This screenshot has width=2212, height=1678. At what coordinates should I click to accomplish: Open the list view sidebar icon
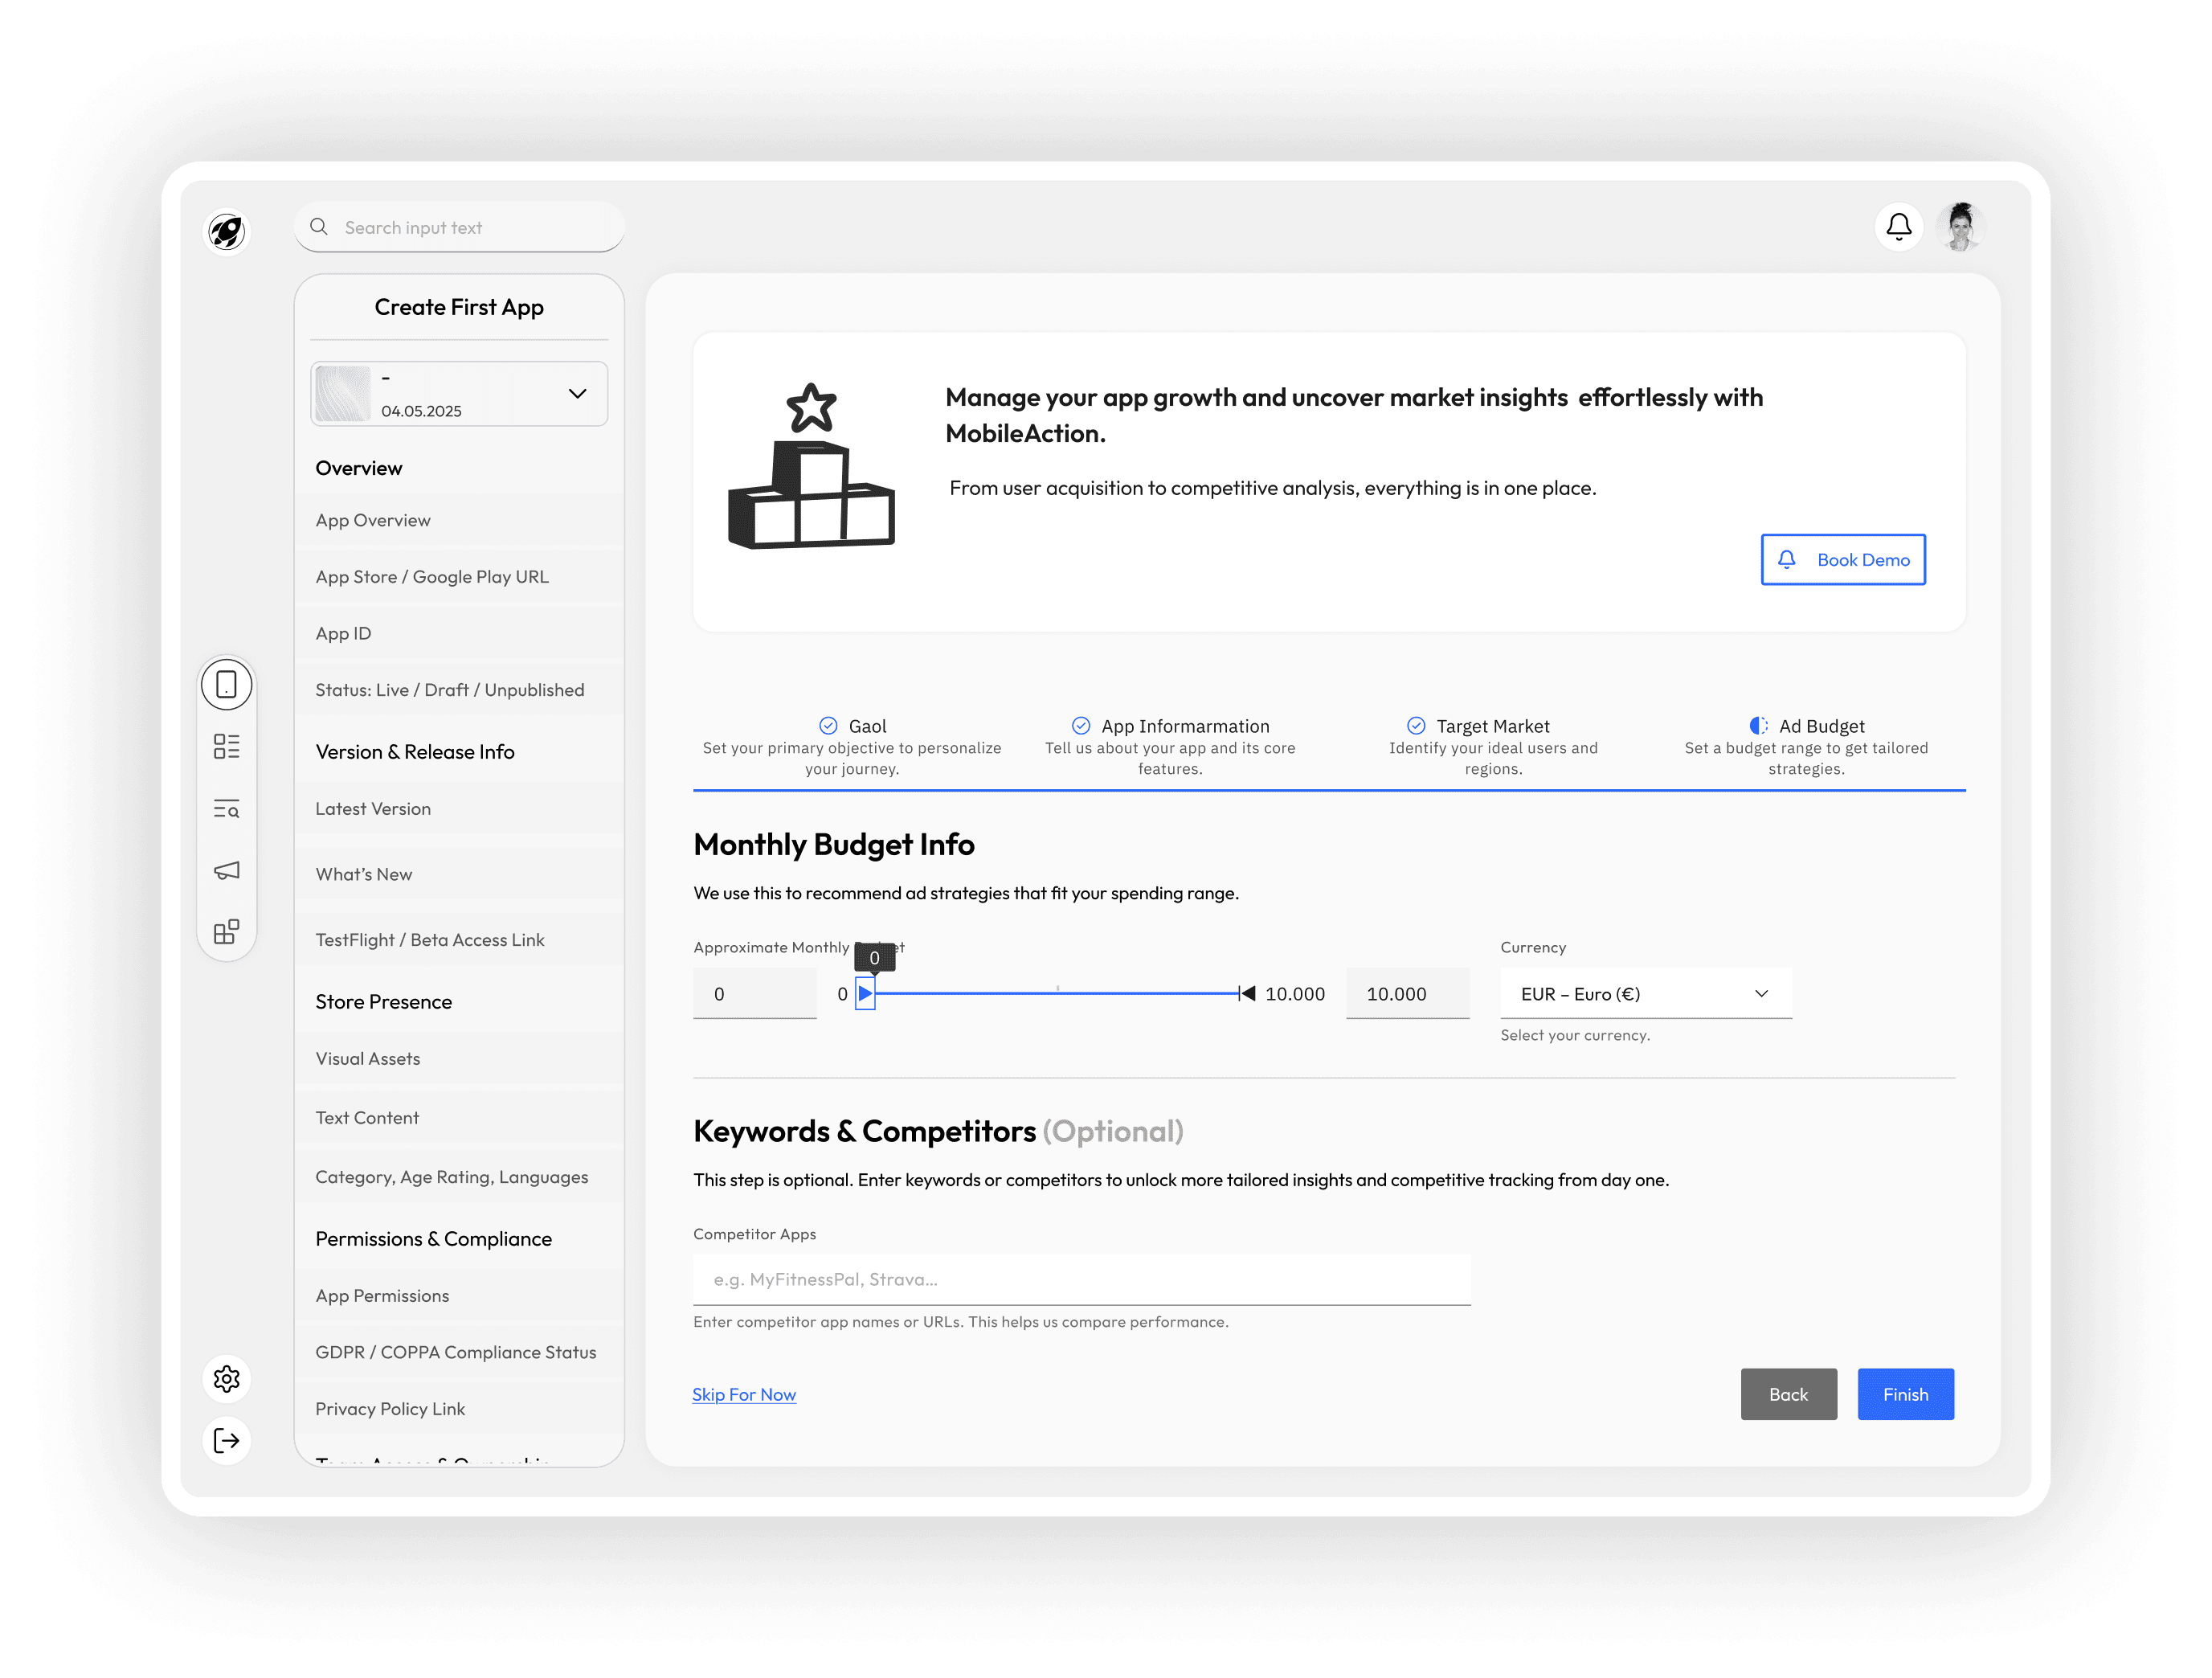(227, 746)
